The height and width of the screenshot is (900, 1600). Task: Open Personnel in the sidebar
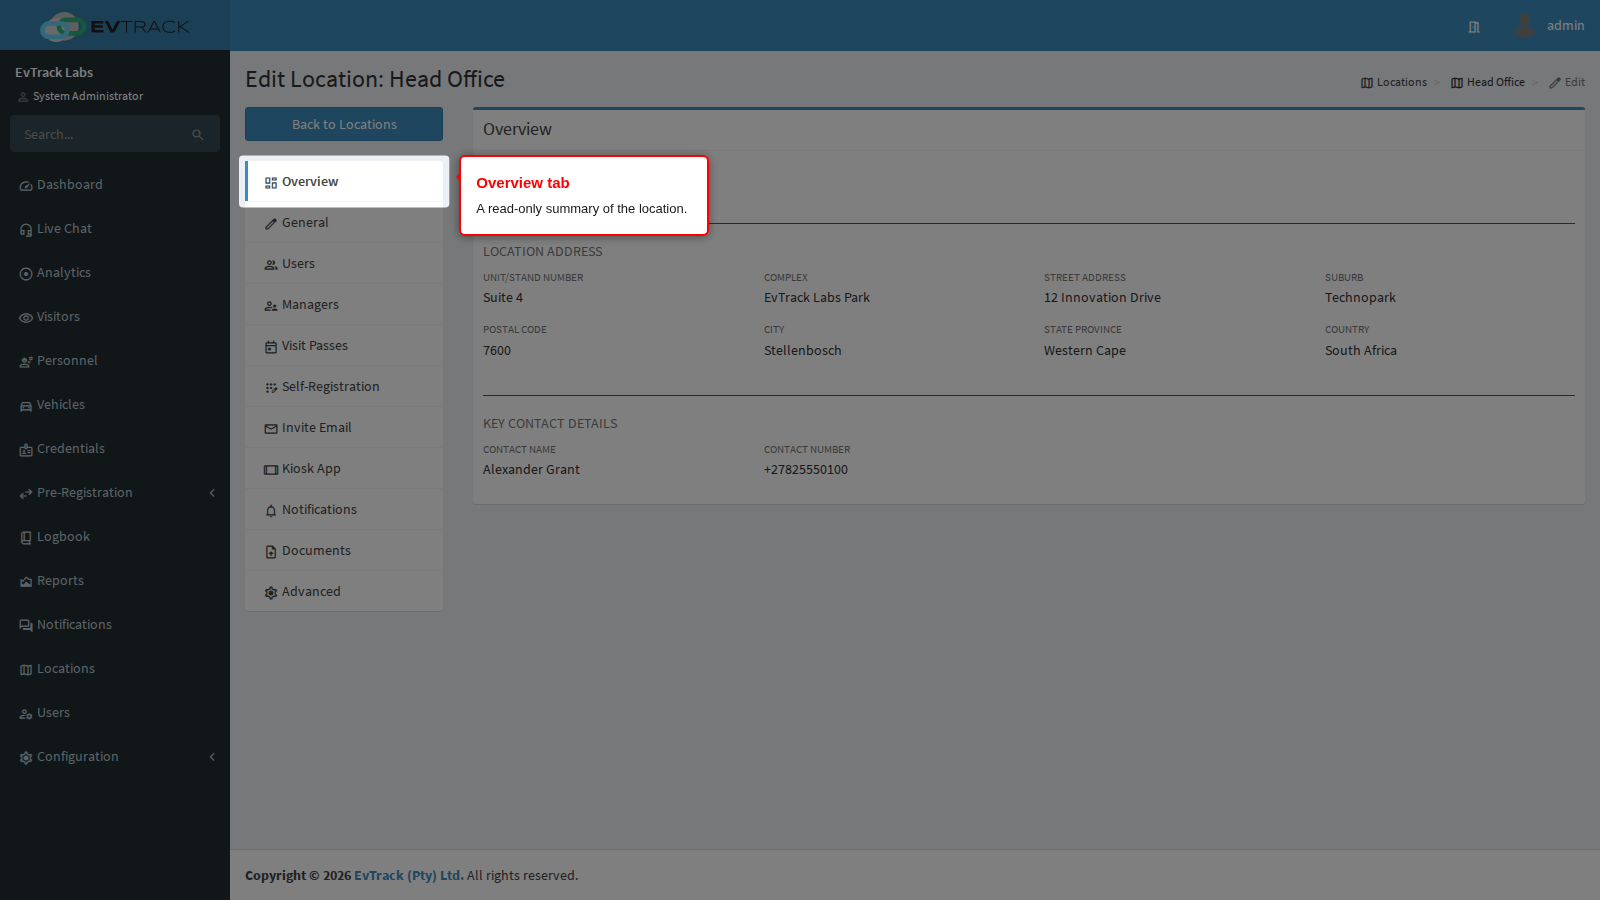(x=115, y=361)
